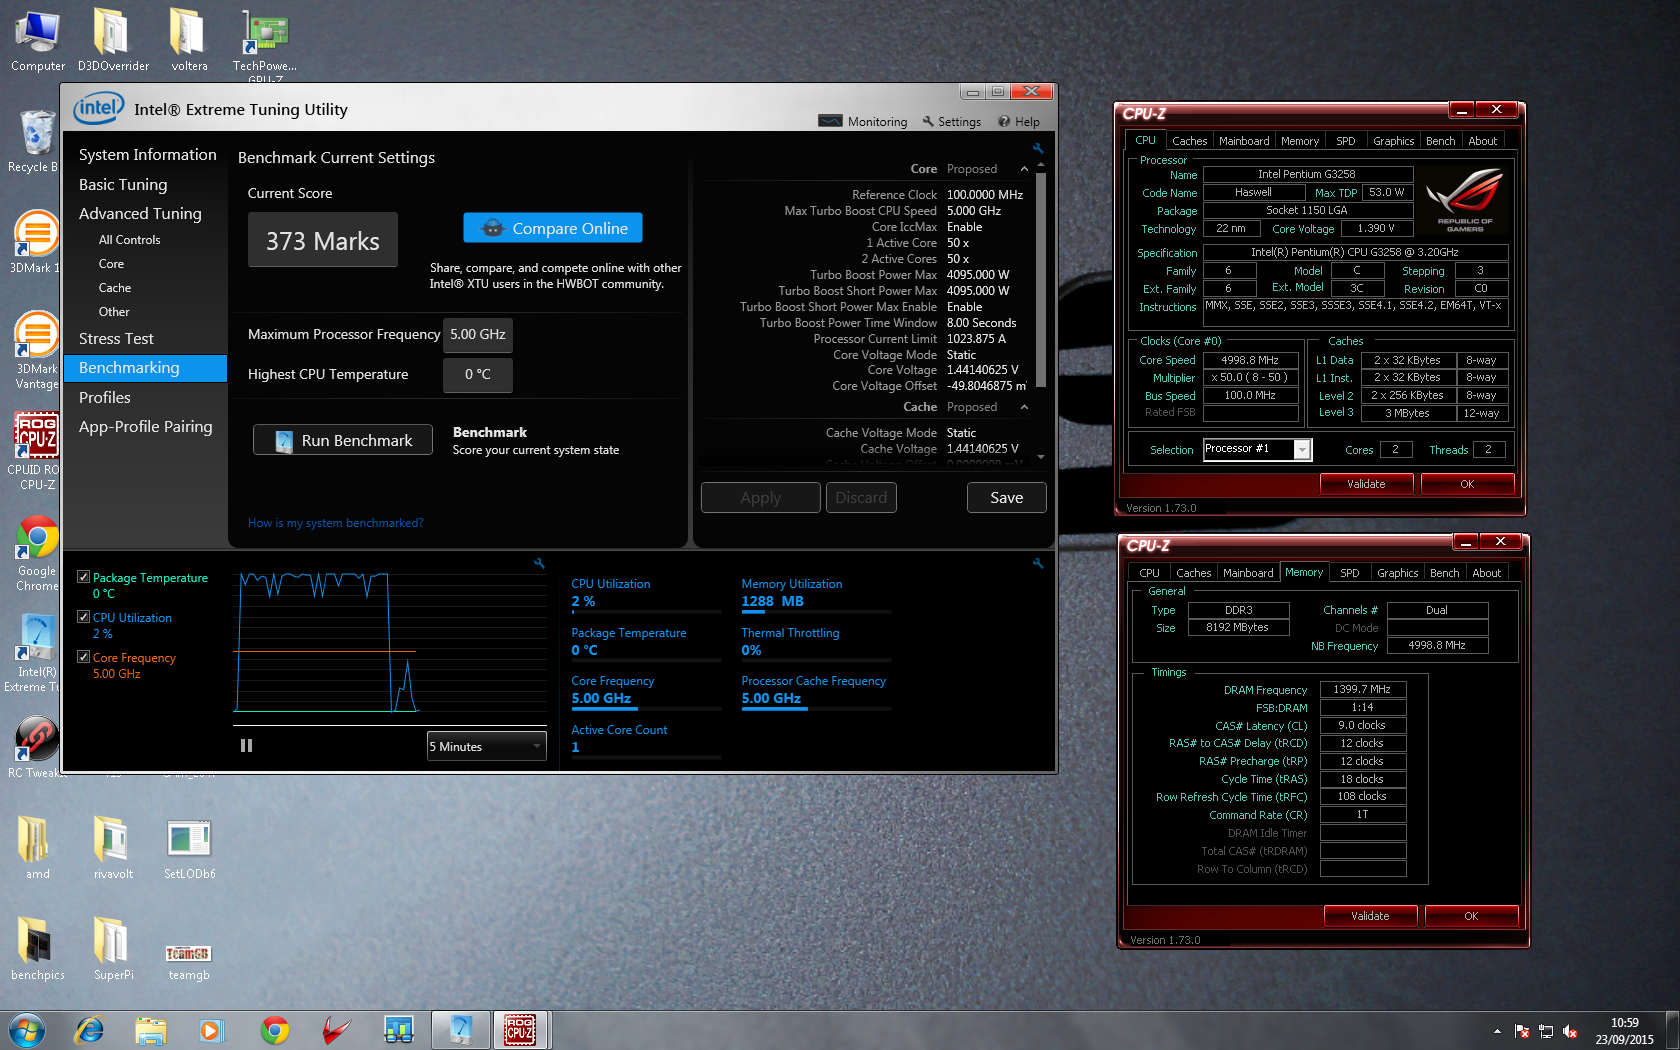This screenshot has width=1680, height=1050.
Task: Open the SuperPi folder on desktop
Action: click(113, 948)
